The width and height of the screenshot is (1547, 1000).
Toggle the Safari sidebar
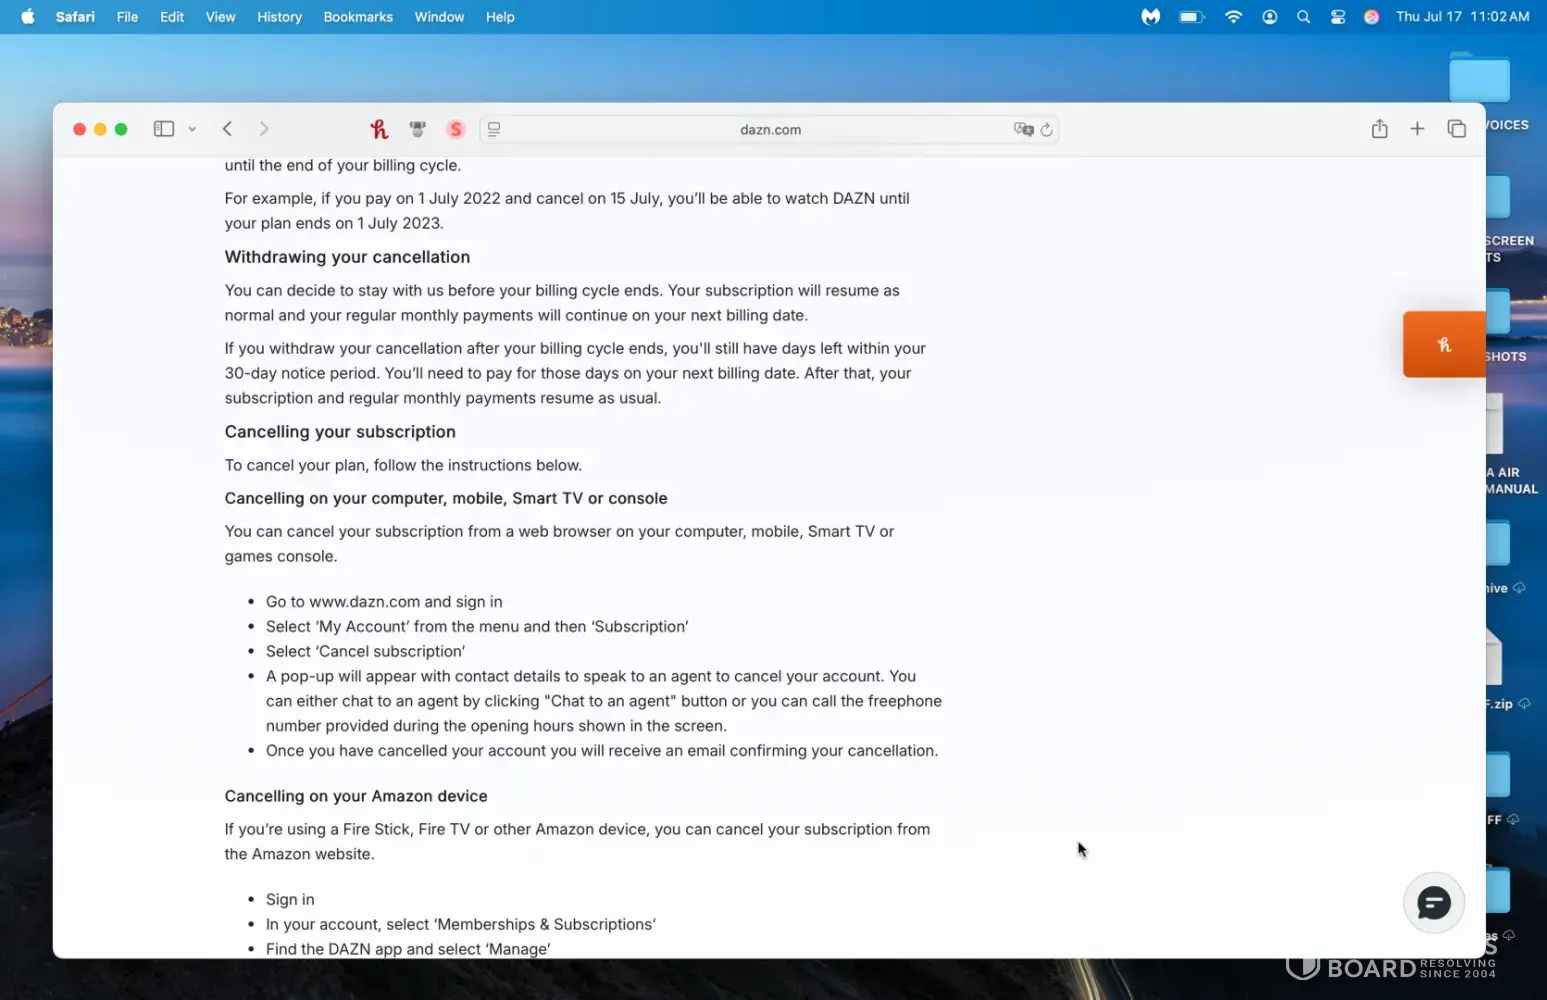coord(164,129)
